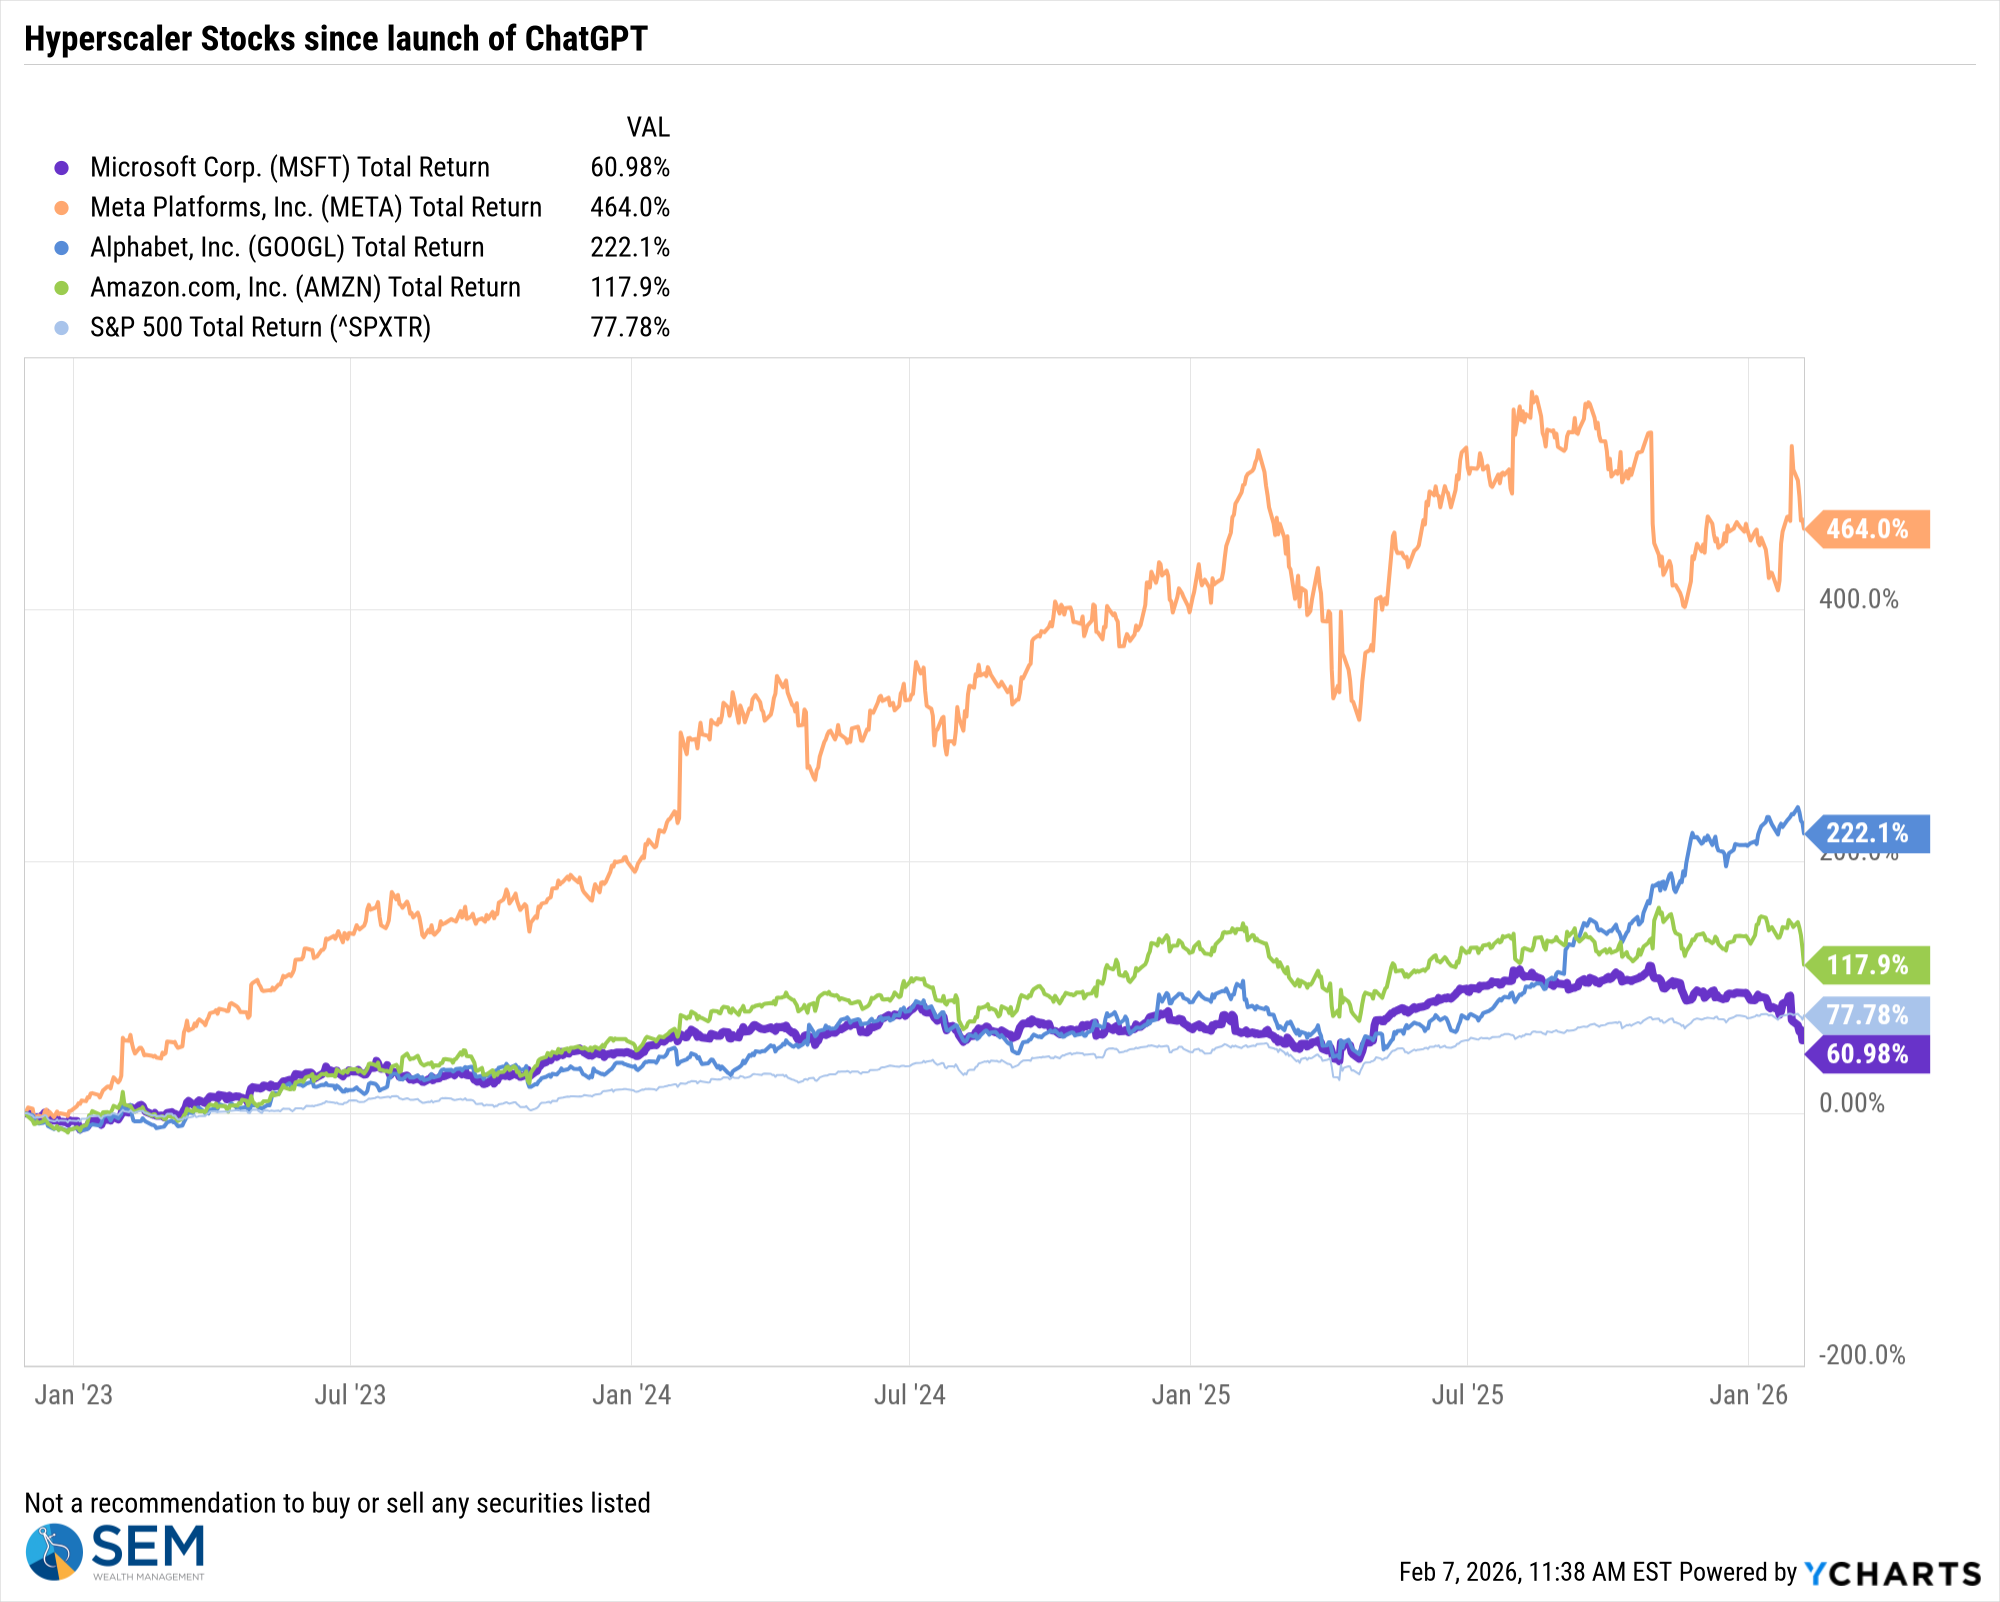Click the Jul '25 x-axis label

[1467, 1395]
